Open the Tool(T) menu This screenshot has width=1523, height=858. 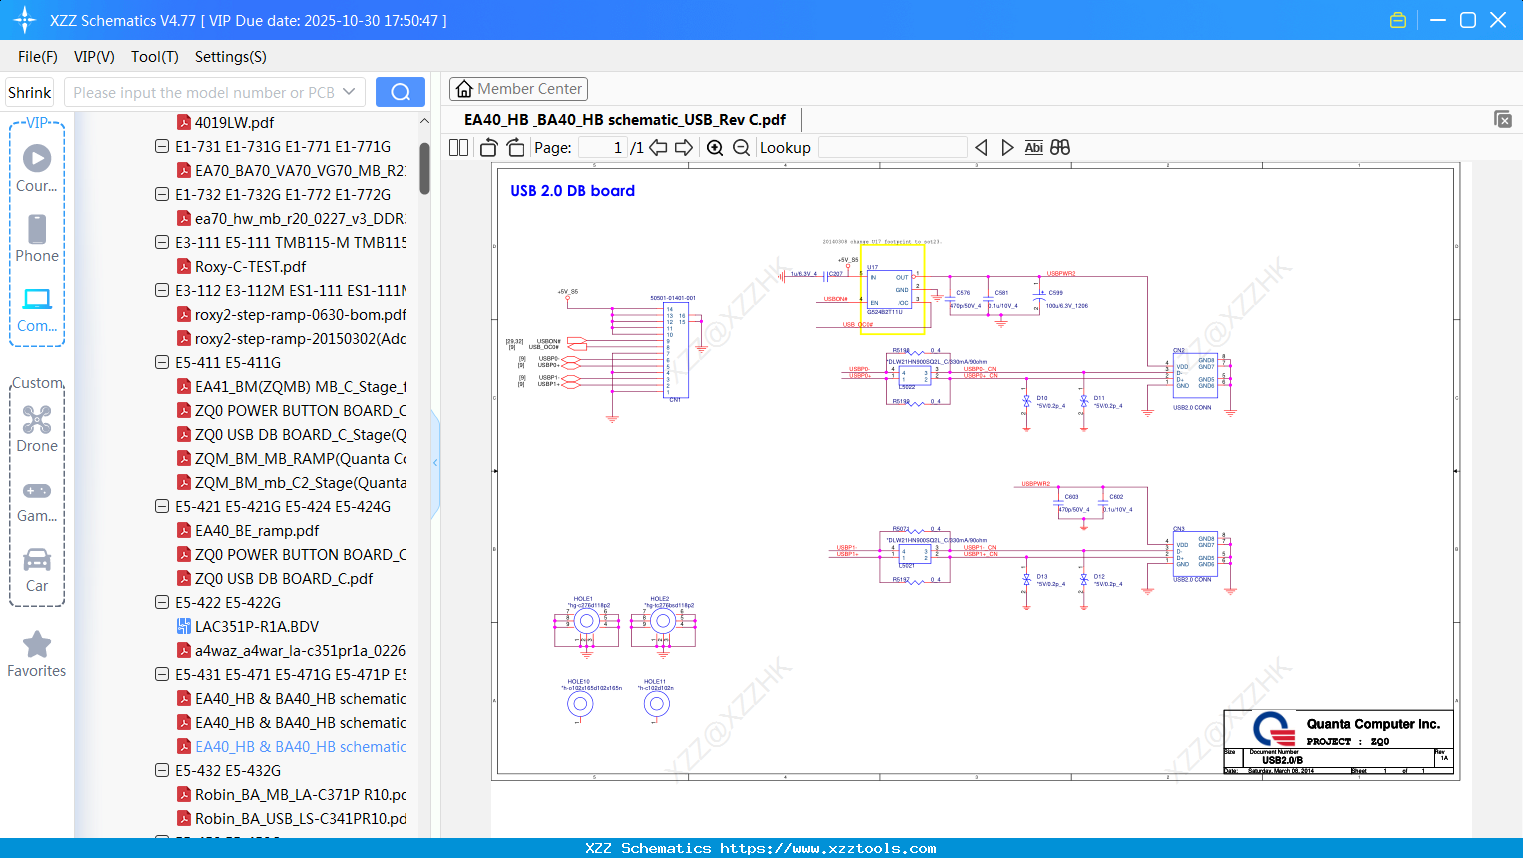[x=154, y=57]
